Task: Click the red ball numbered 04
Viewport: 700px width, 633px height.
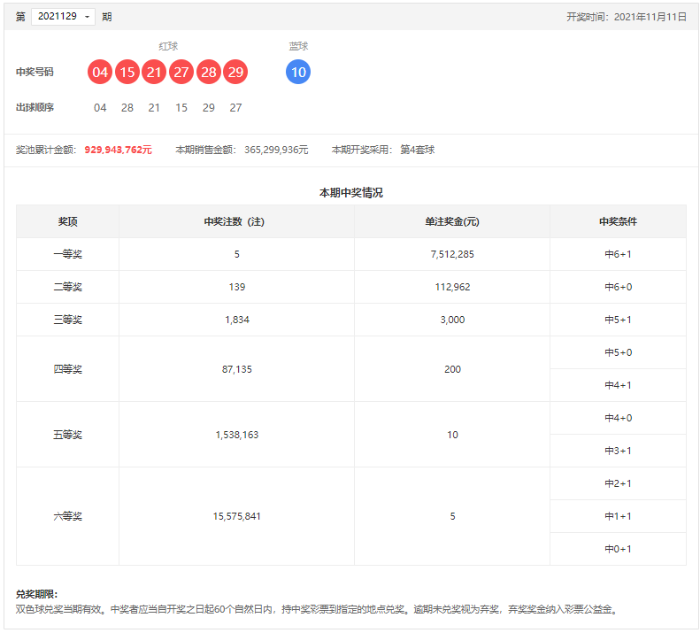Action: coord(99,72)
